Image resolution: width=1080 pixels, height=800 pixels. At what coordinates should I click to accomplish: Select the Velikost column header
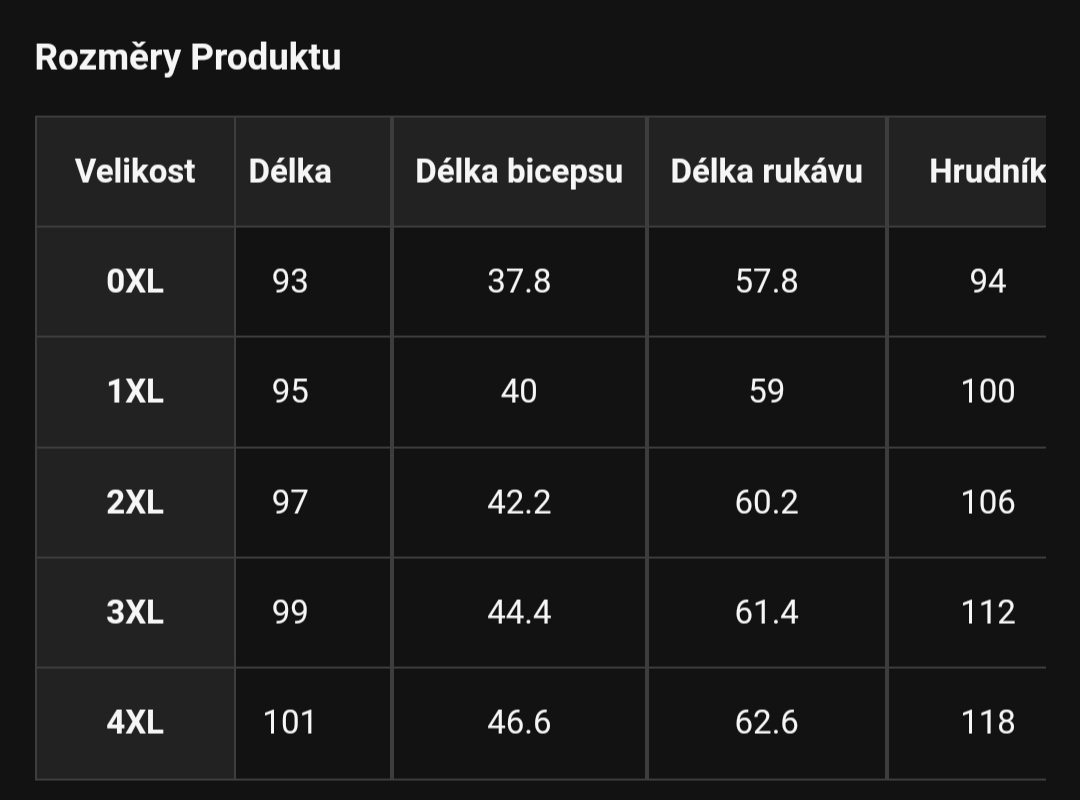135,171
